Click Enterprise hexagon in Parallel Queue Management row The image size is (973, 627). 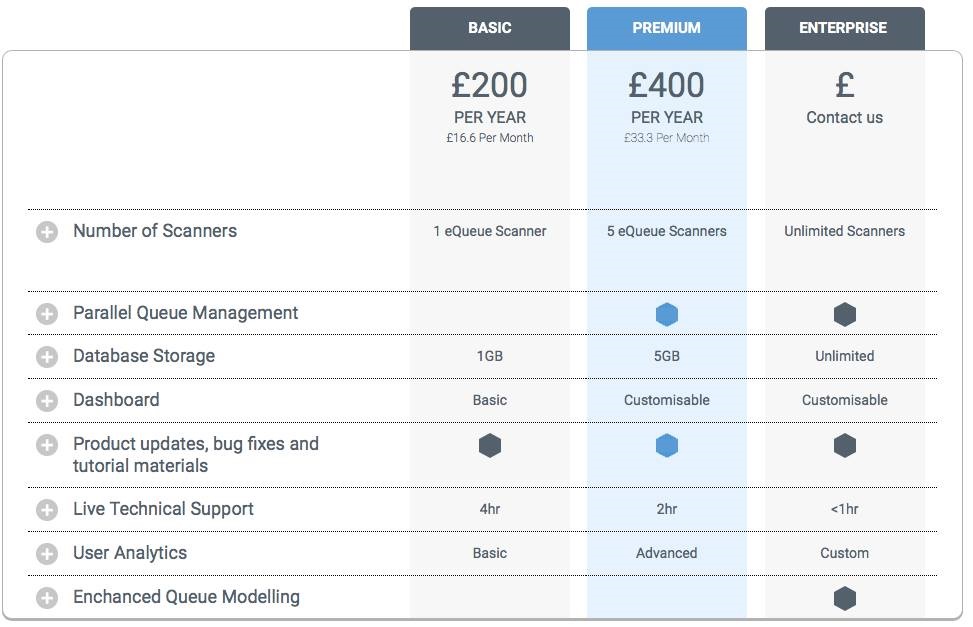(845, 314)
